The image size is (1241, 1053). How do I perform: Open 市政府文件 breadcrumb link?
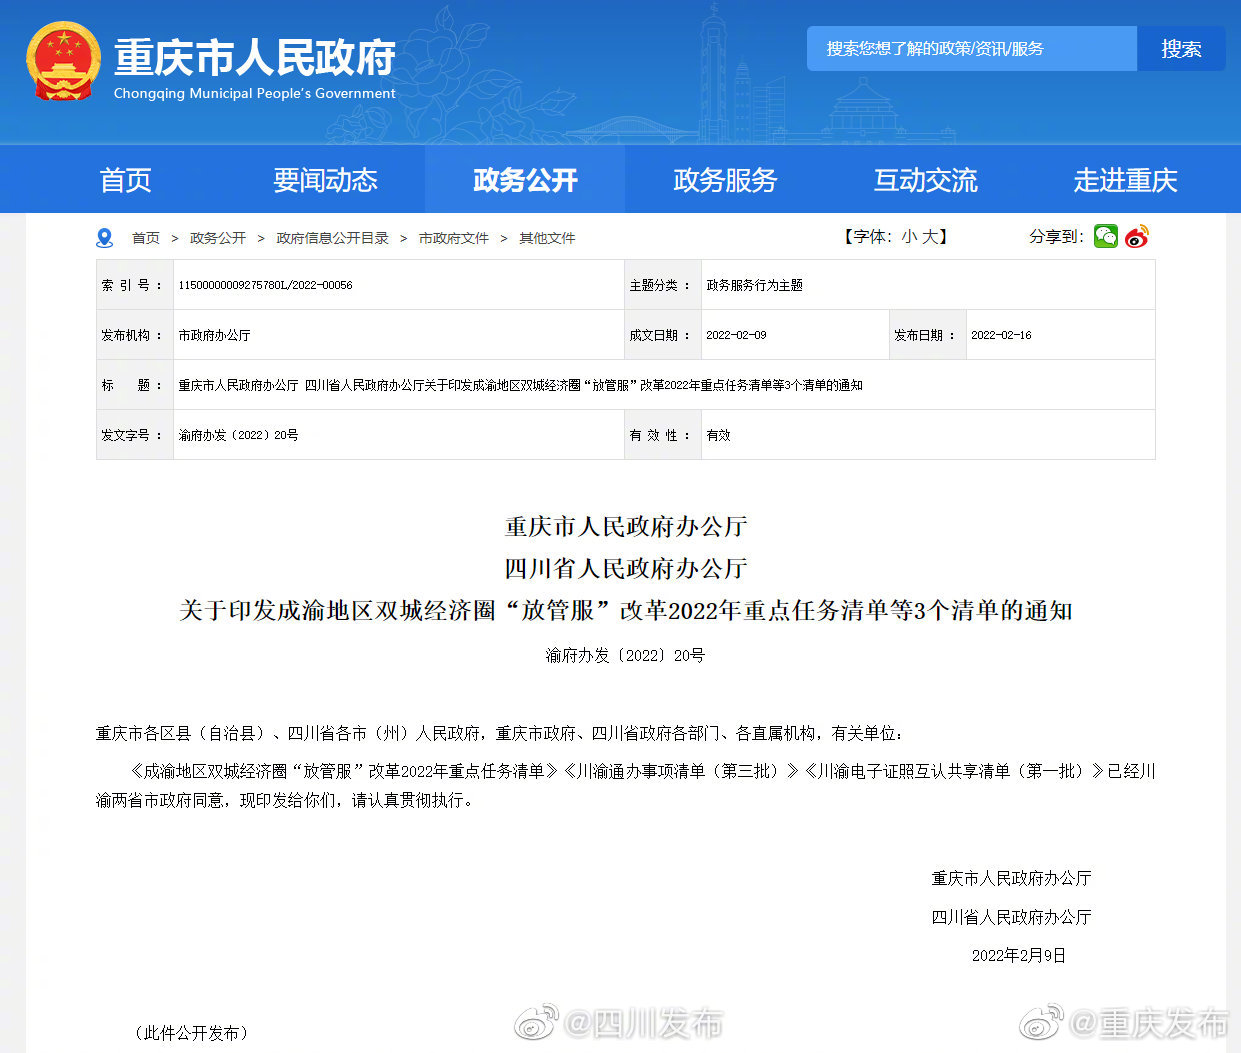tap(454, 238)
